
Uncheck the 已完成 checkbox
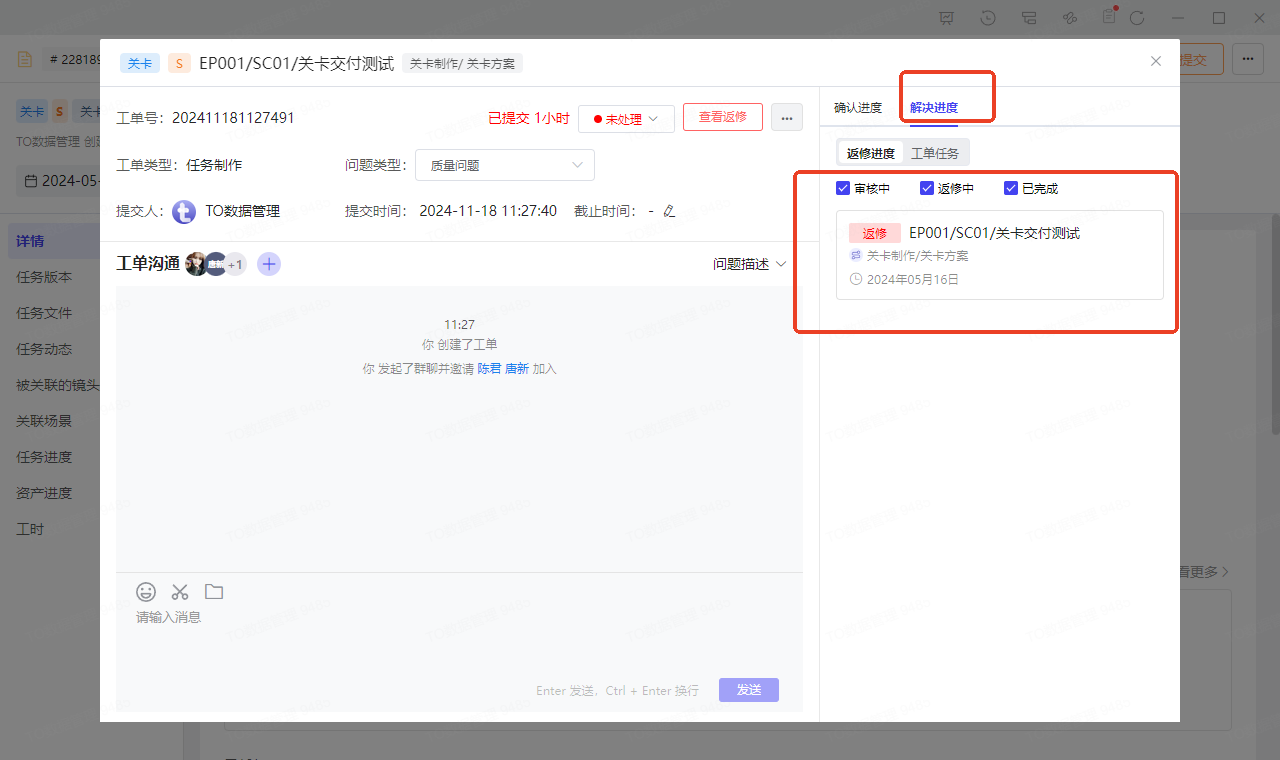coord(1011,188)
